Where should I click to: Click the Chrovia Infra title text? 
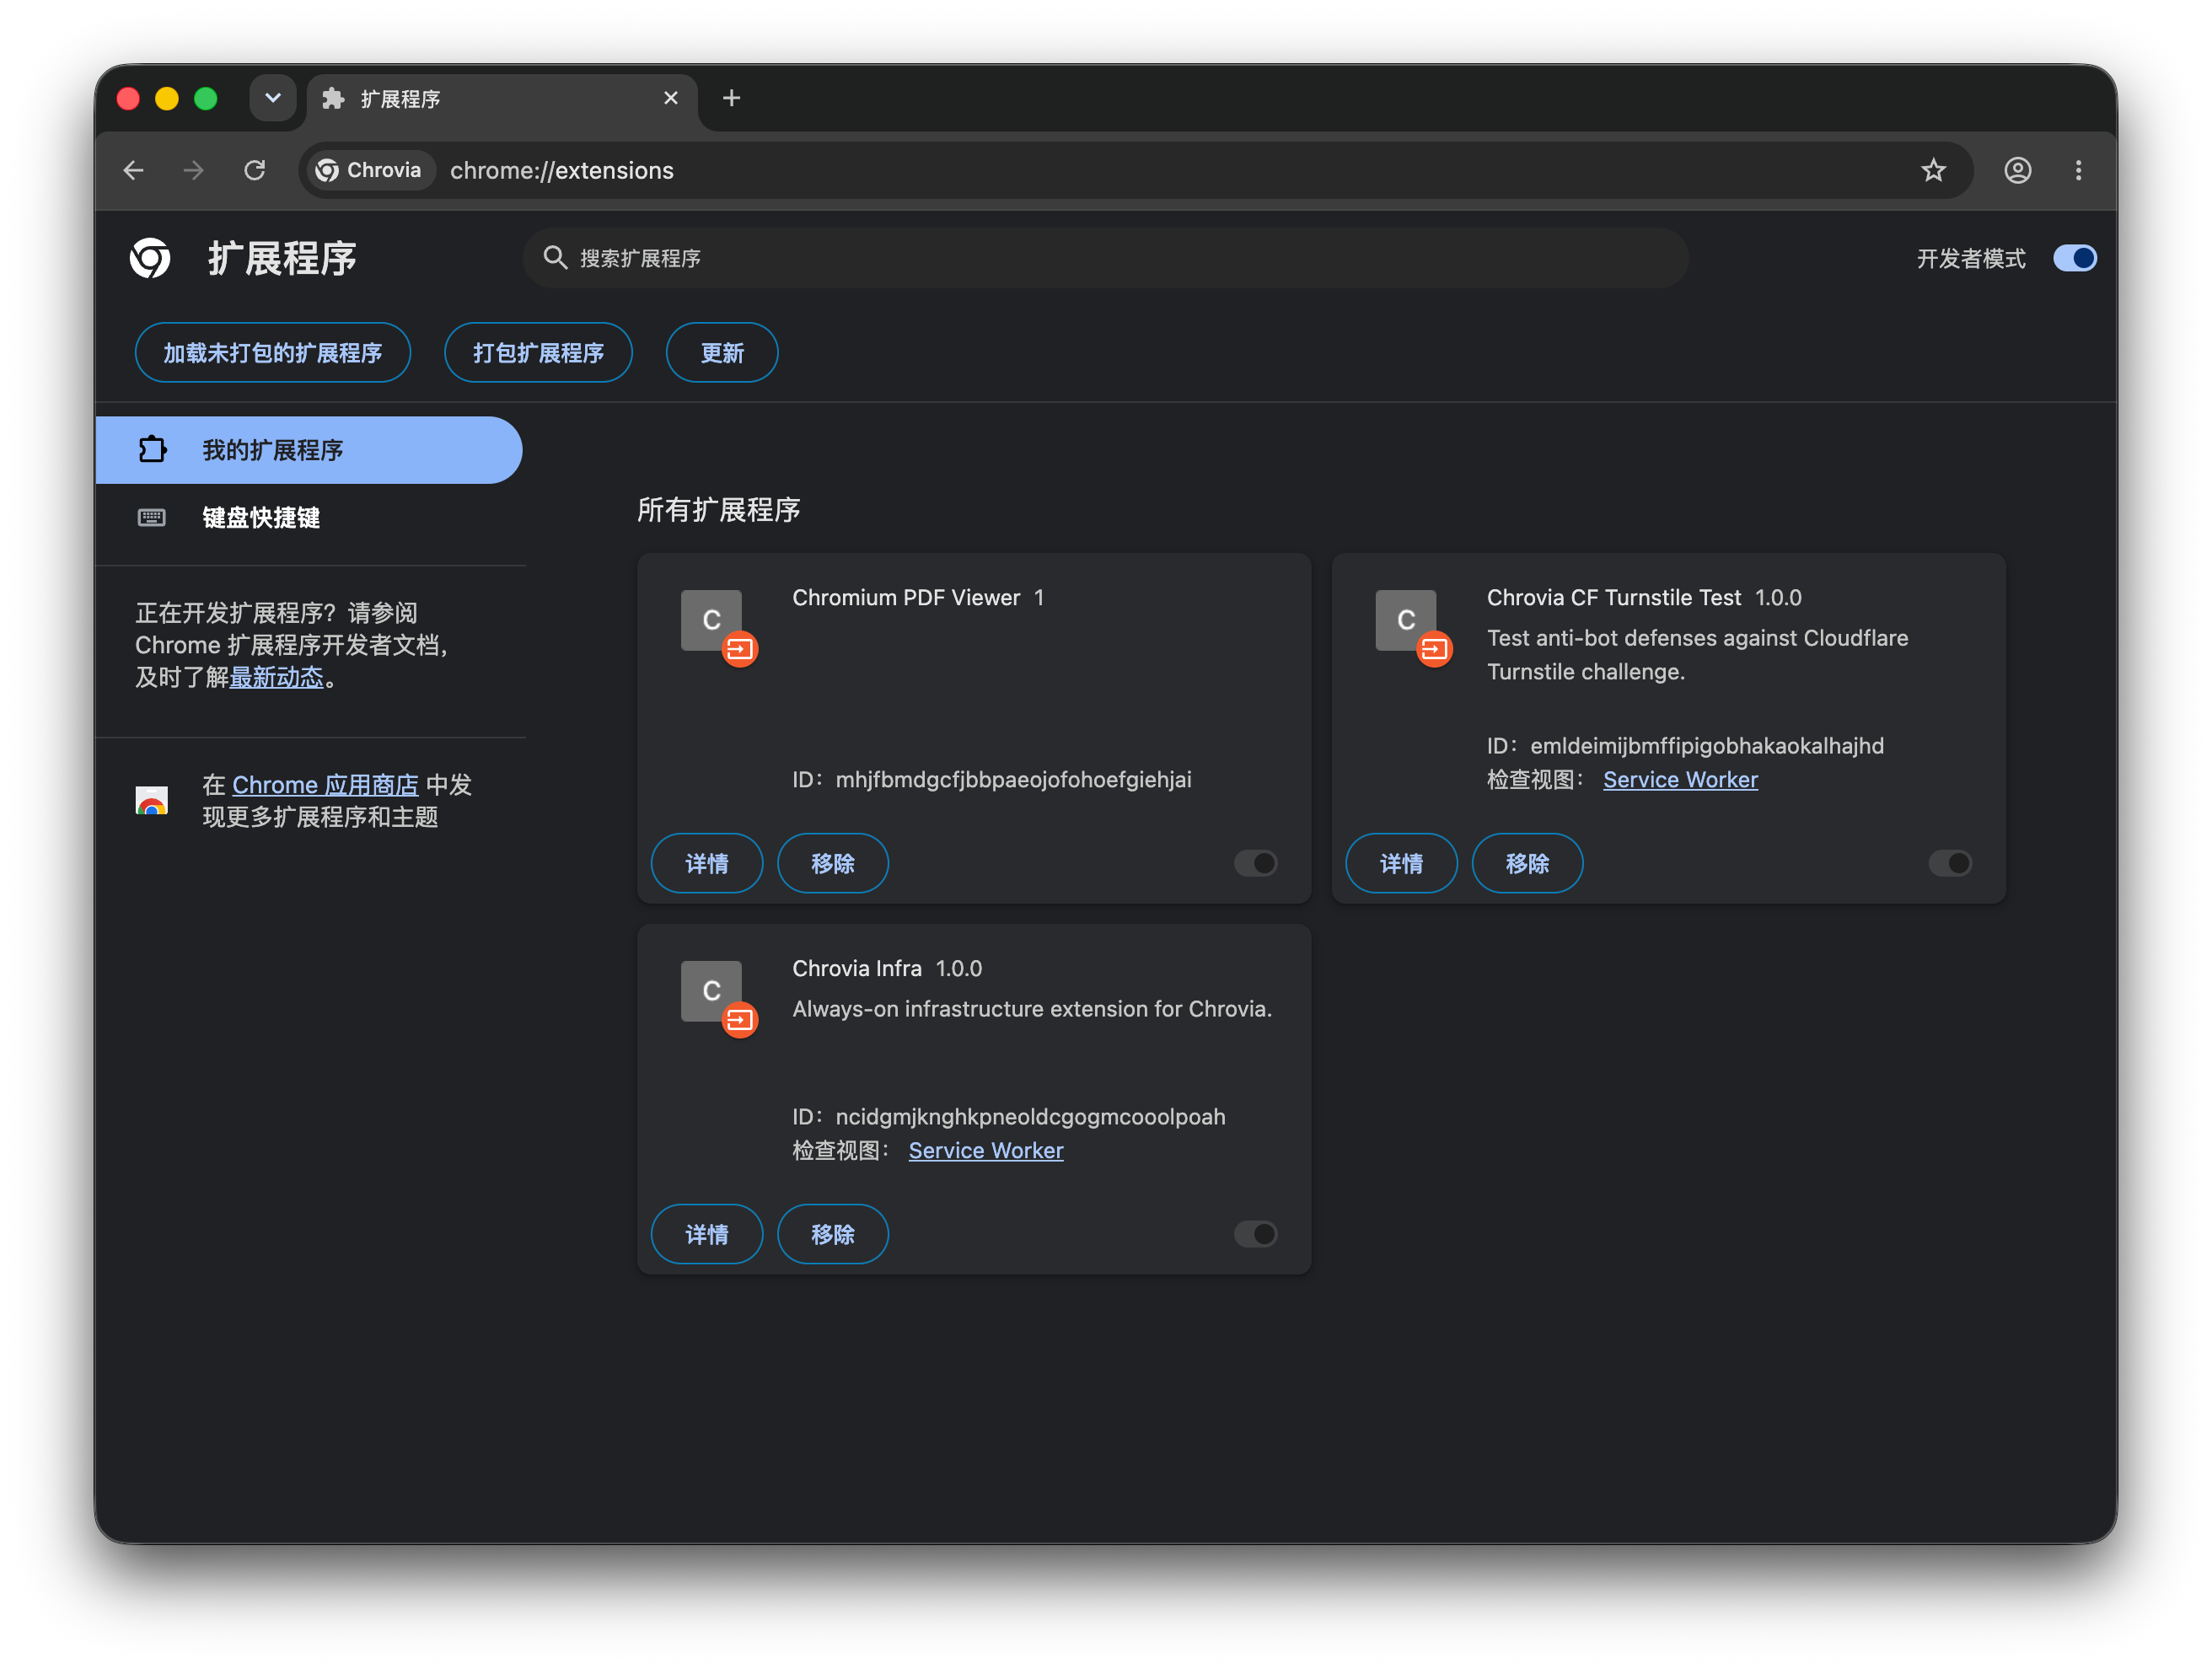[856, 968]
